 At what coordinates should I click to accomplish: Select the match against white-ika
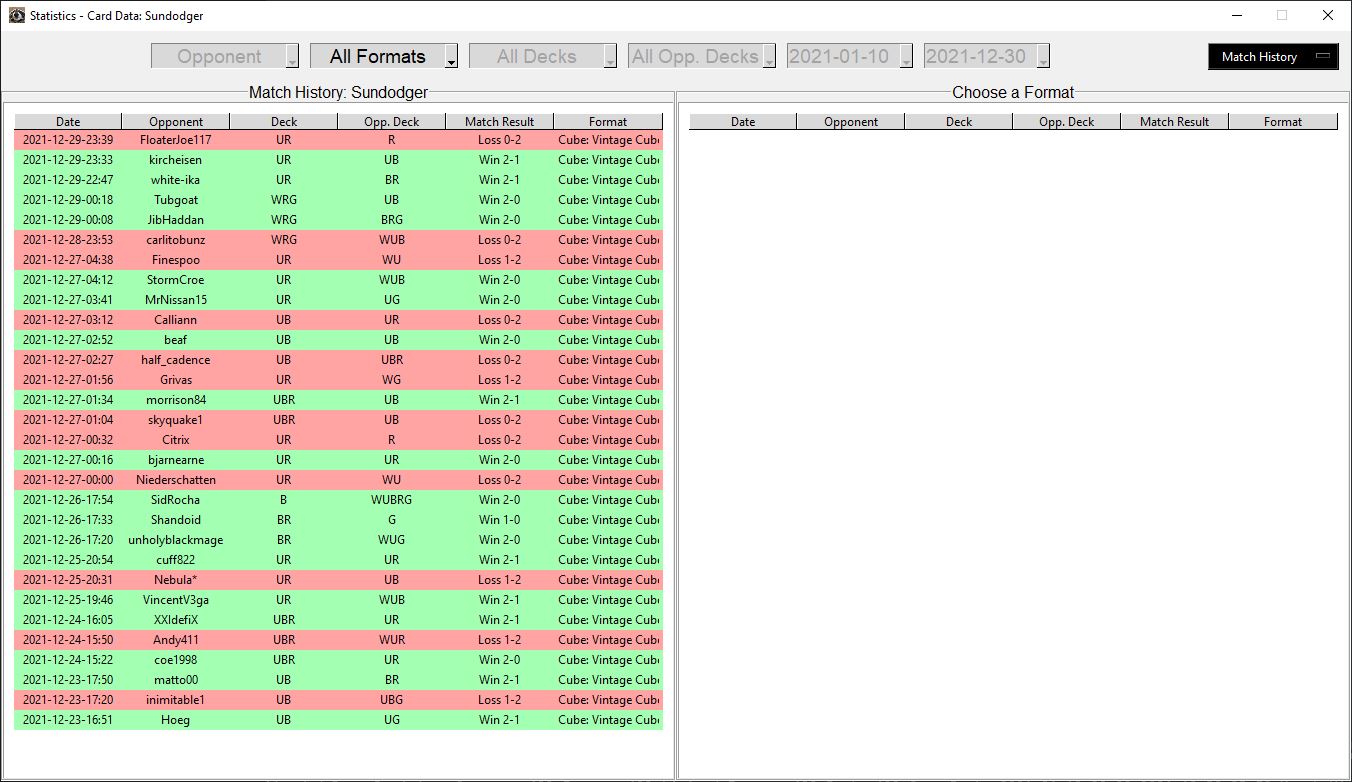tap(338, 180)
